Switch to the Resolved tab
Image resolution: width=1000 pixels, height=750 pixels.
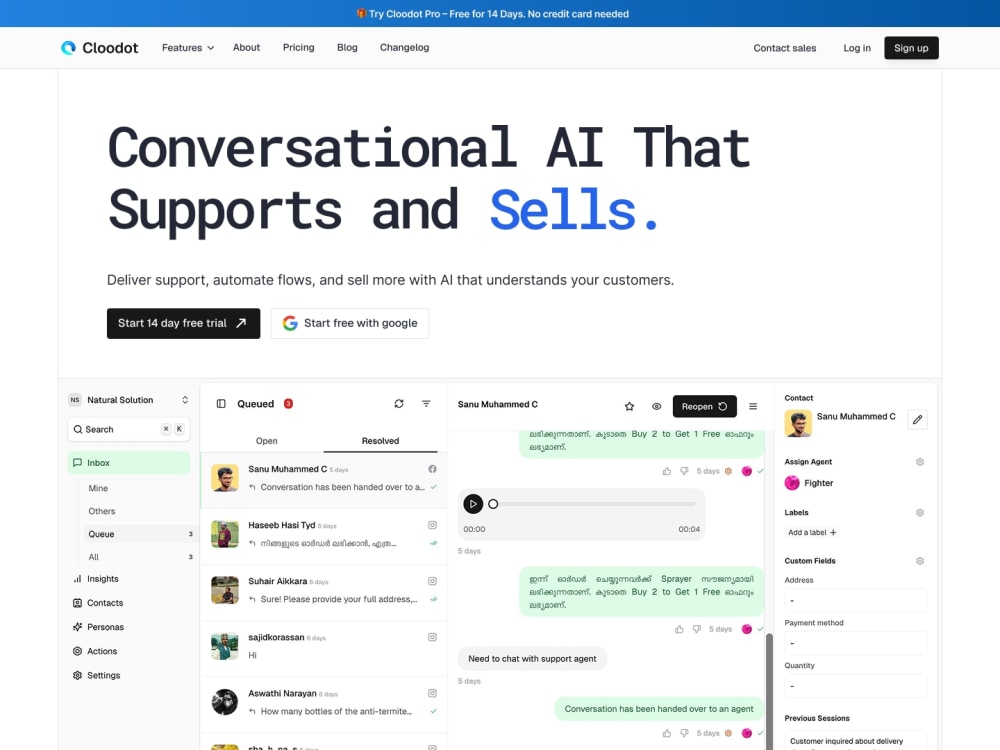[380, 441]
